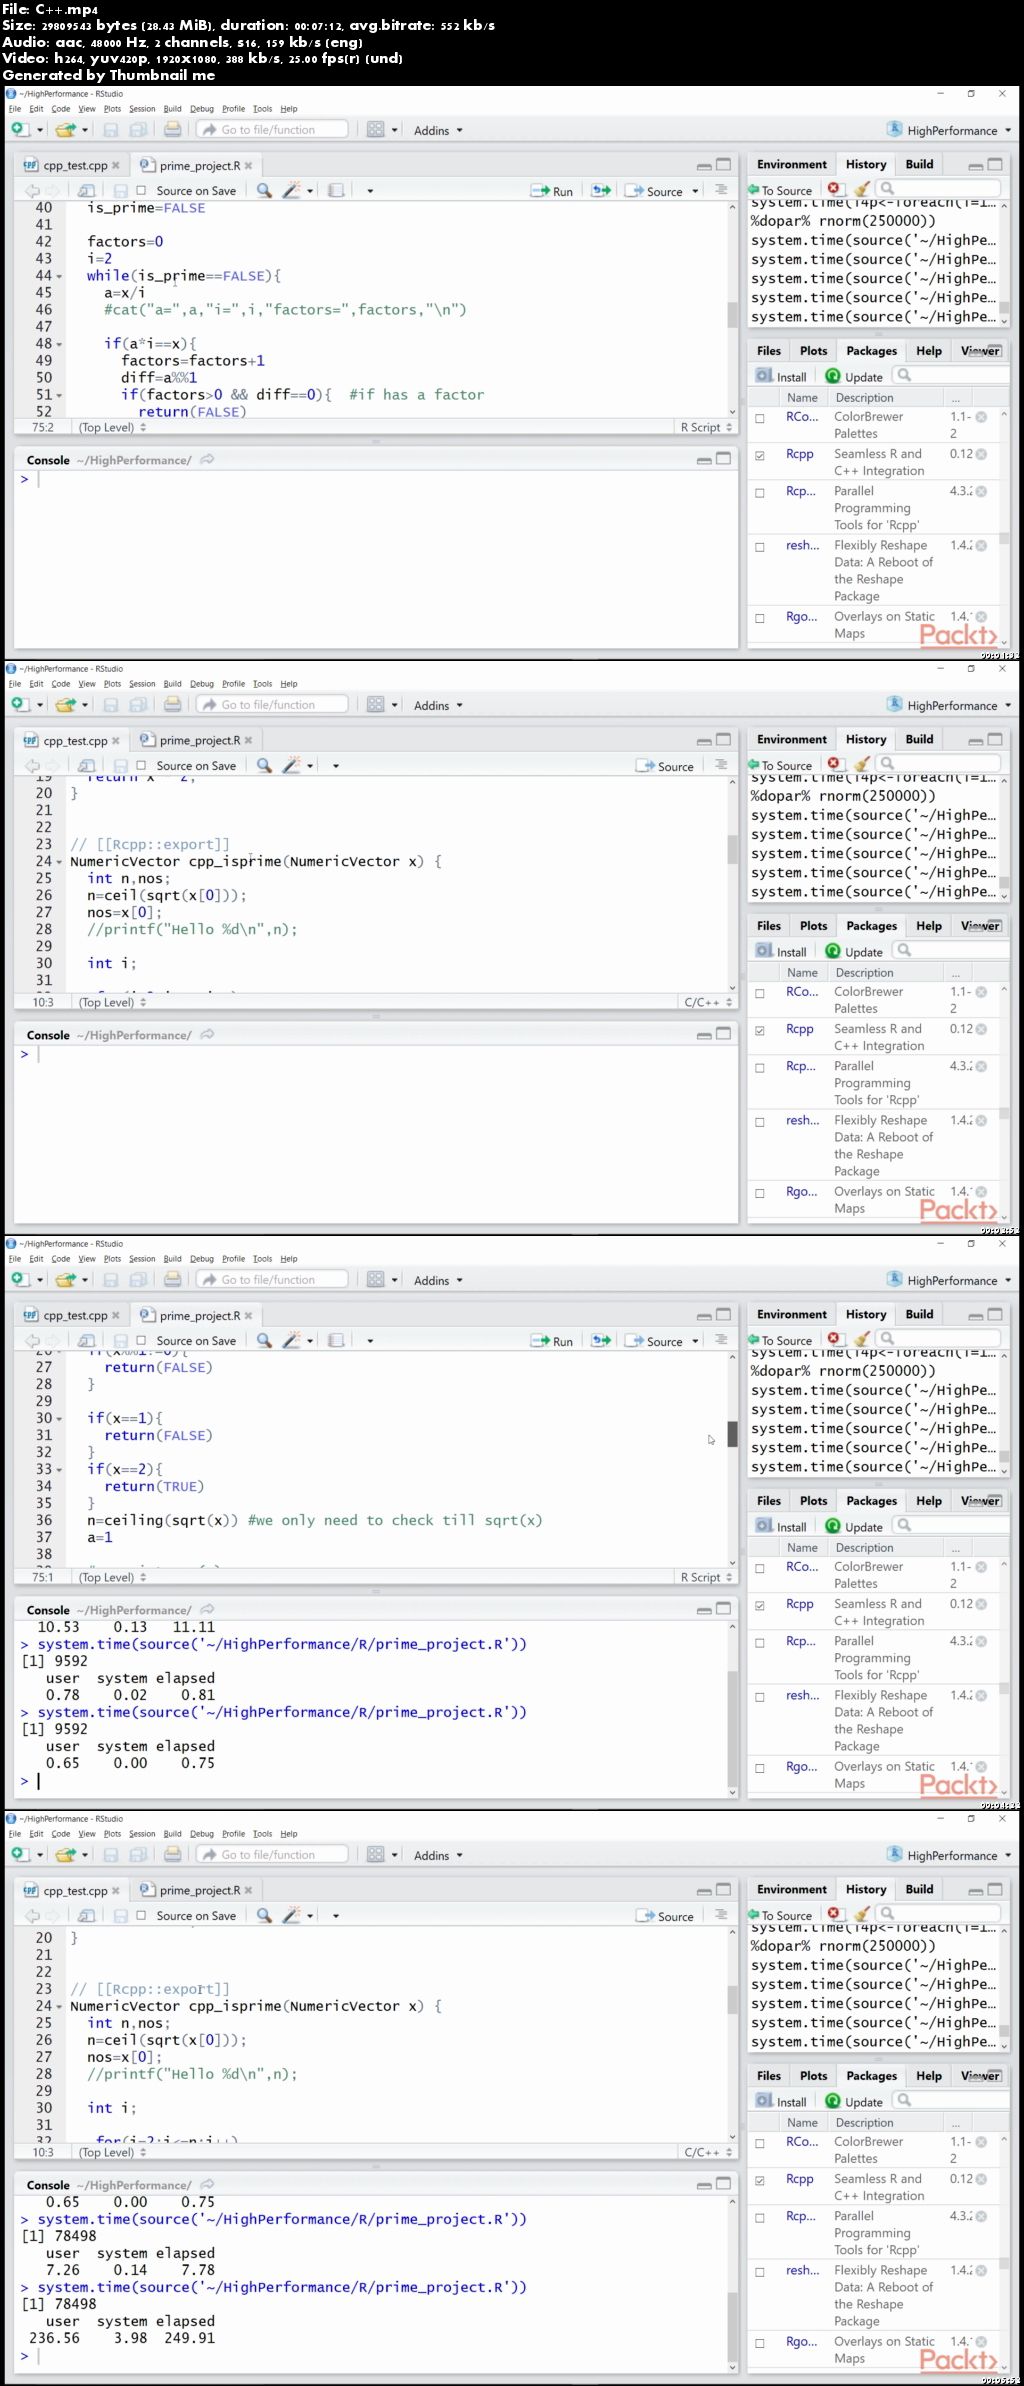This screenshot has width=1024, height=2386.
Task: Click editor vertical scrollbar thumb in third frame
Action: [732, 1433]
